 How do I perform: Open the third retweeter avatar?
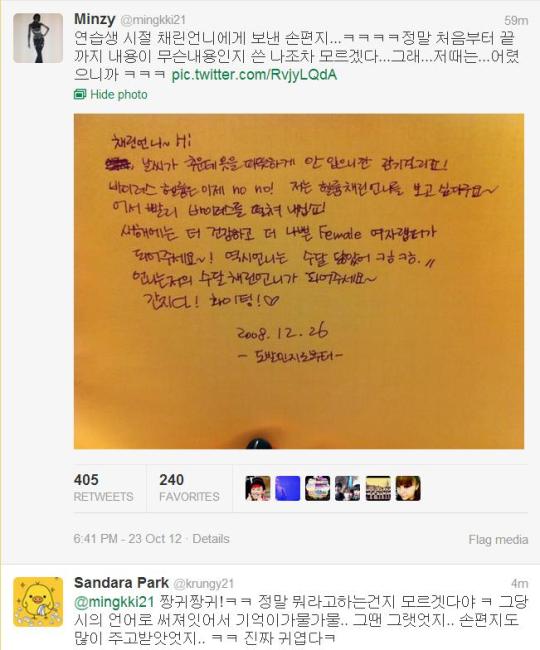click(317, 488)
